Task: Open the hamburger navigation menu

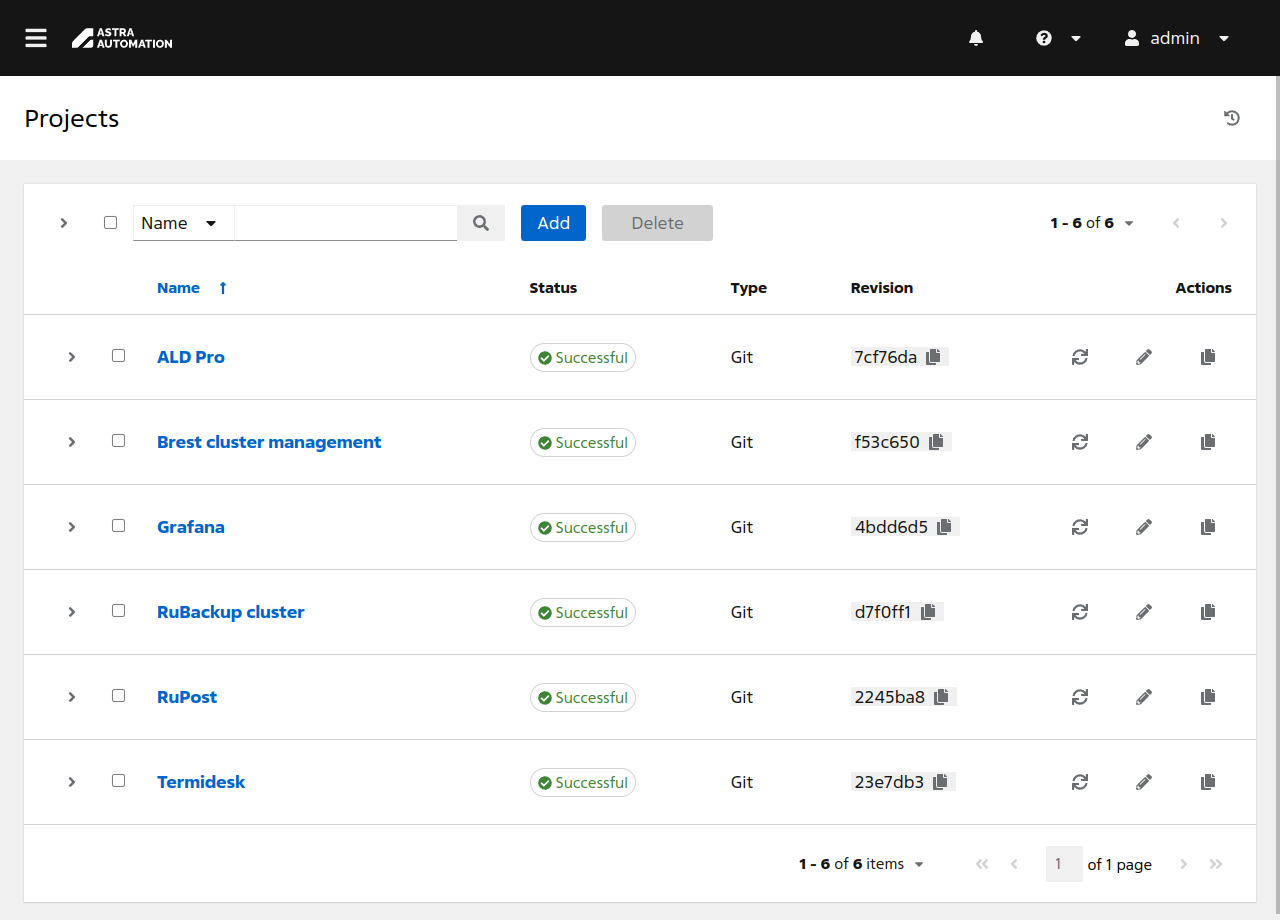Action: coord(36,38)
